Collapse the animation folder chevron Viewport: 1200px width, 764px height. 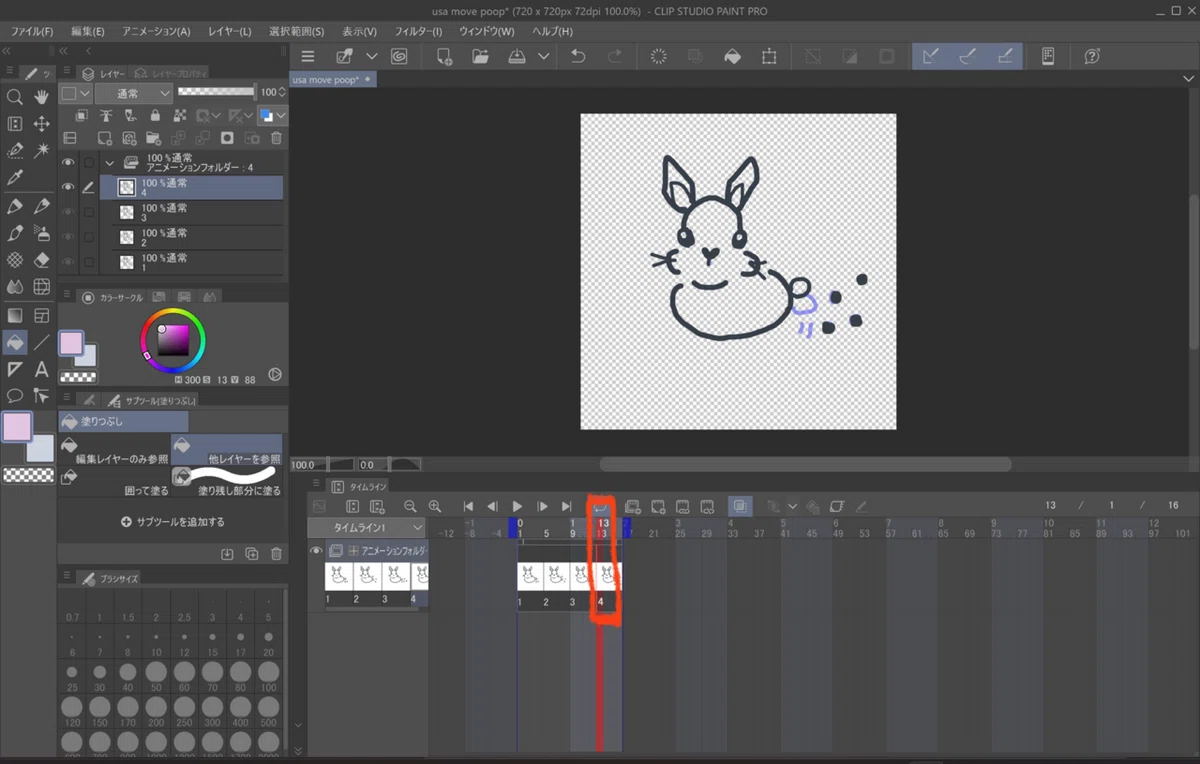click(x=109, y=162)
